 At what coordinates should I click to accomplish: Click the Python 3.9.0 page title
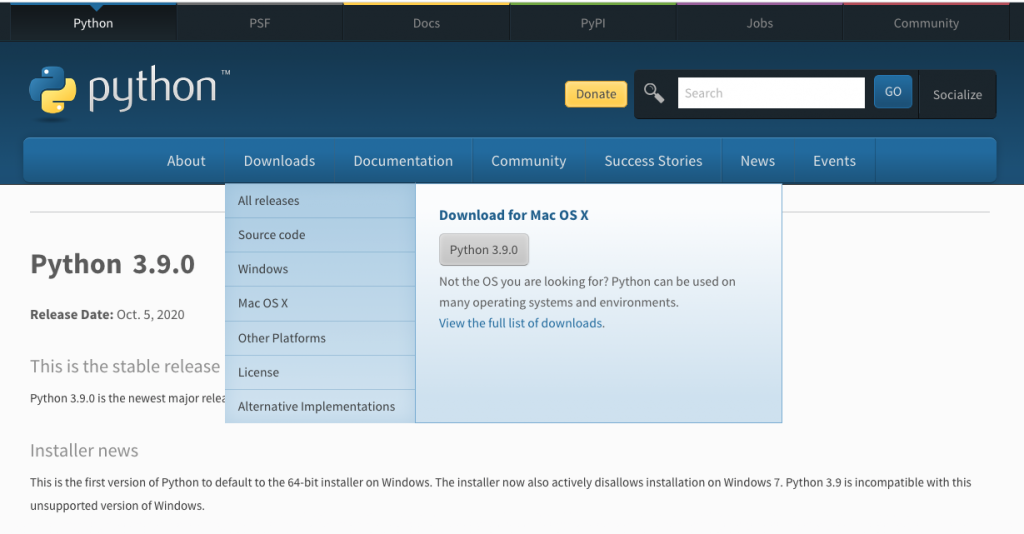point(112,264)
